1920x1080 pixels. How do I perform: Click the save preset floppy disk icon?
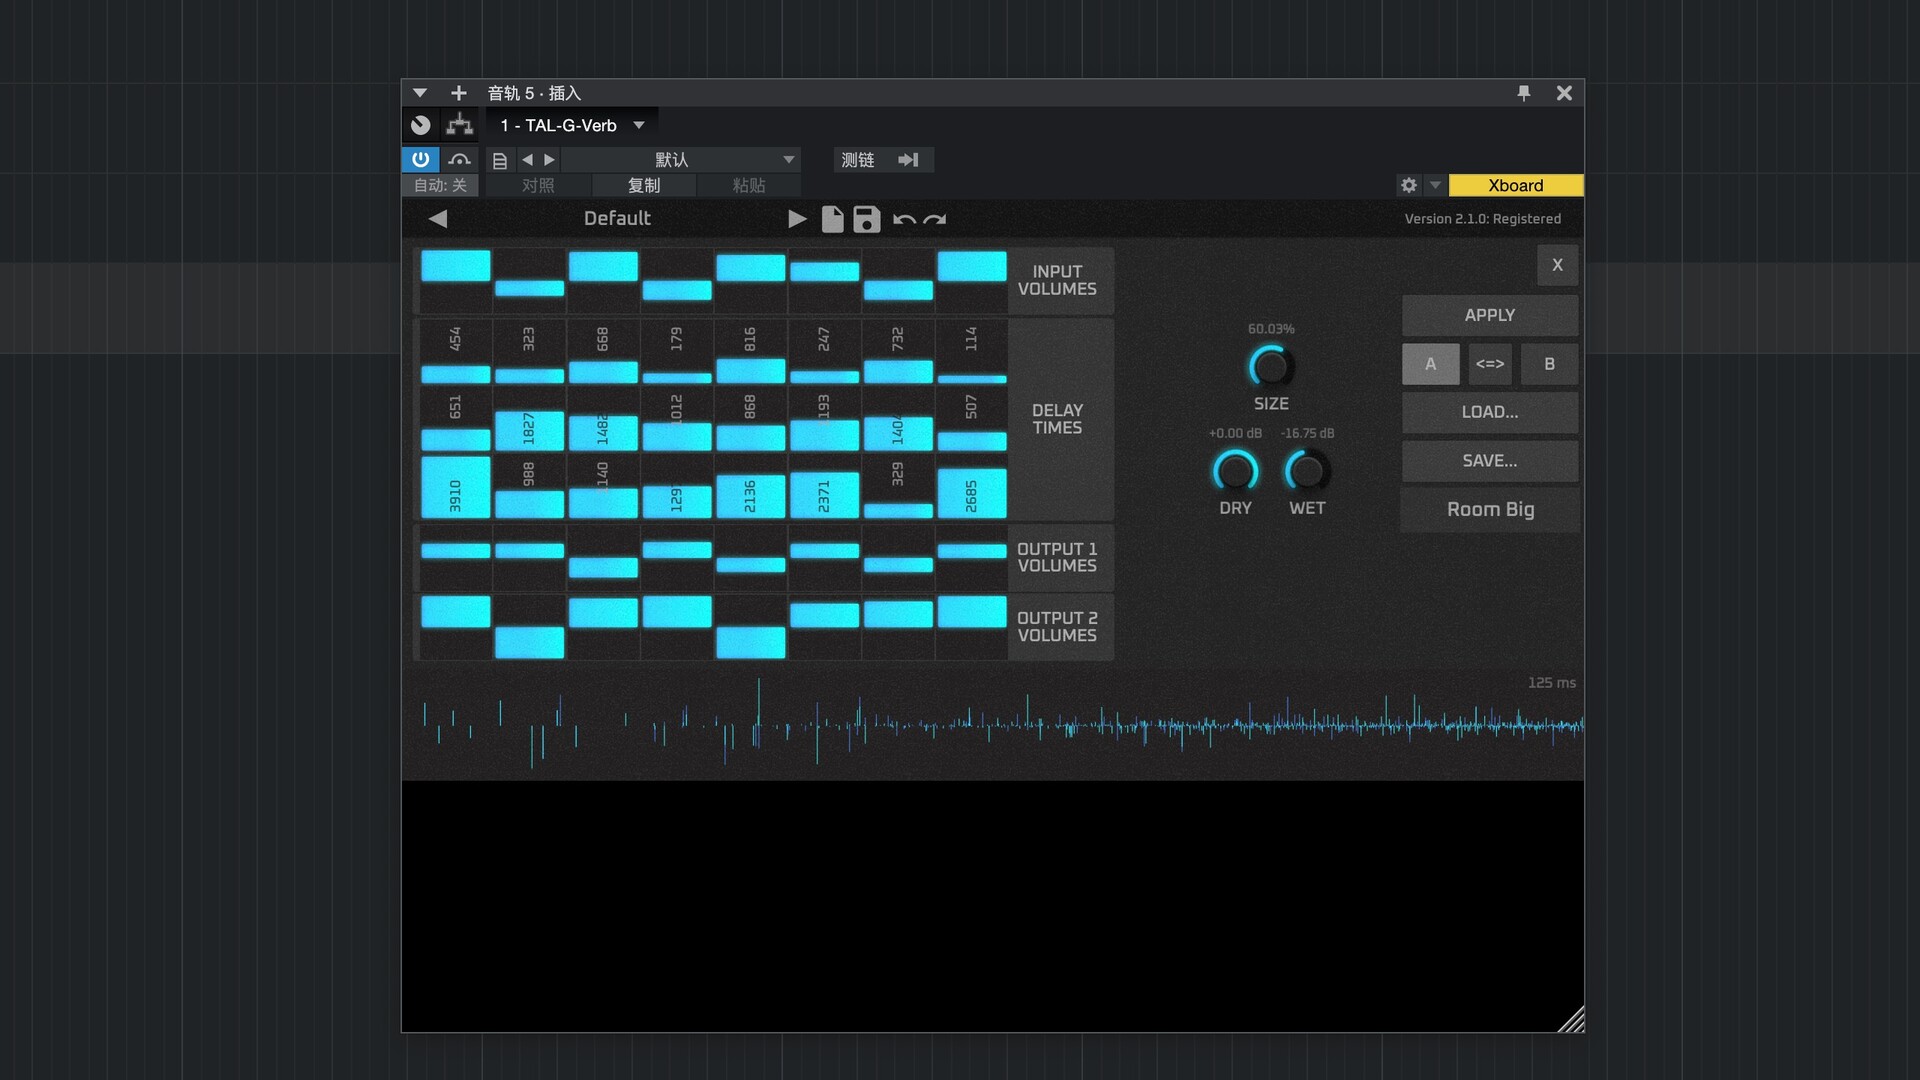pyautogui.click(x=866, y=219)
